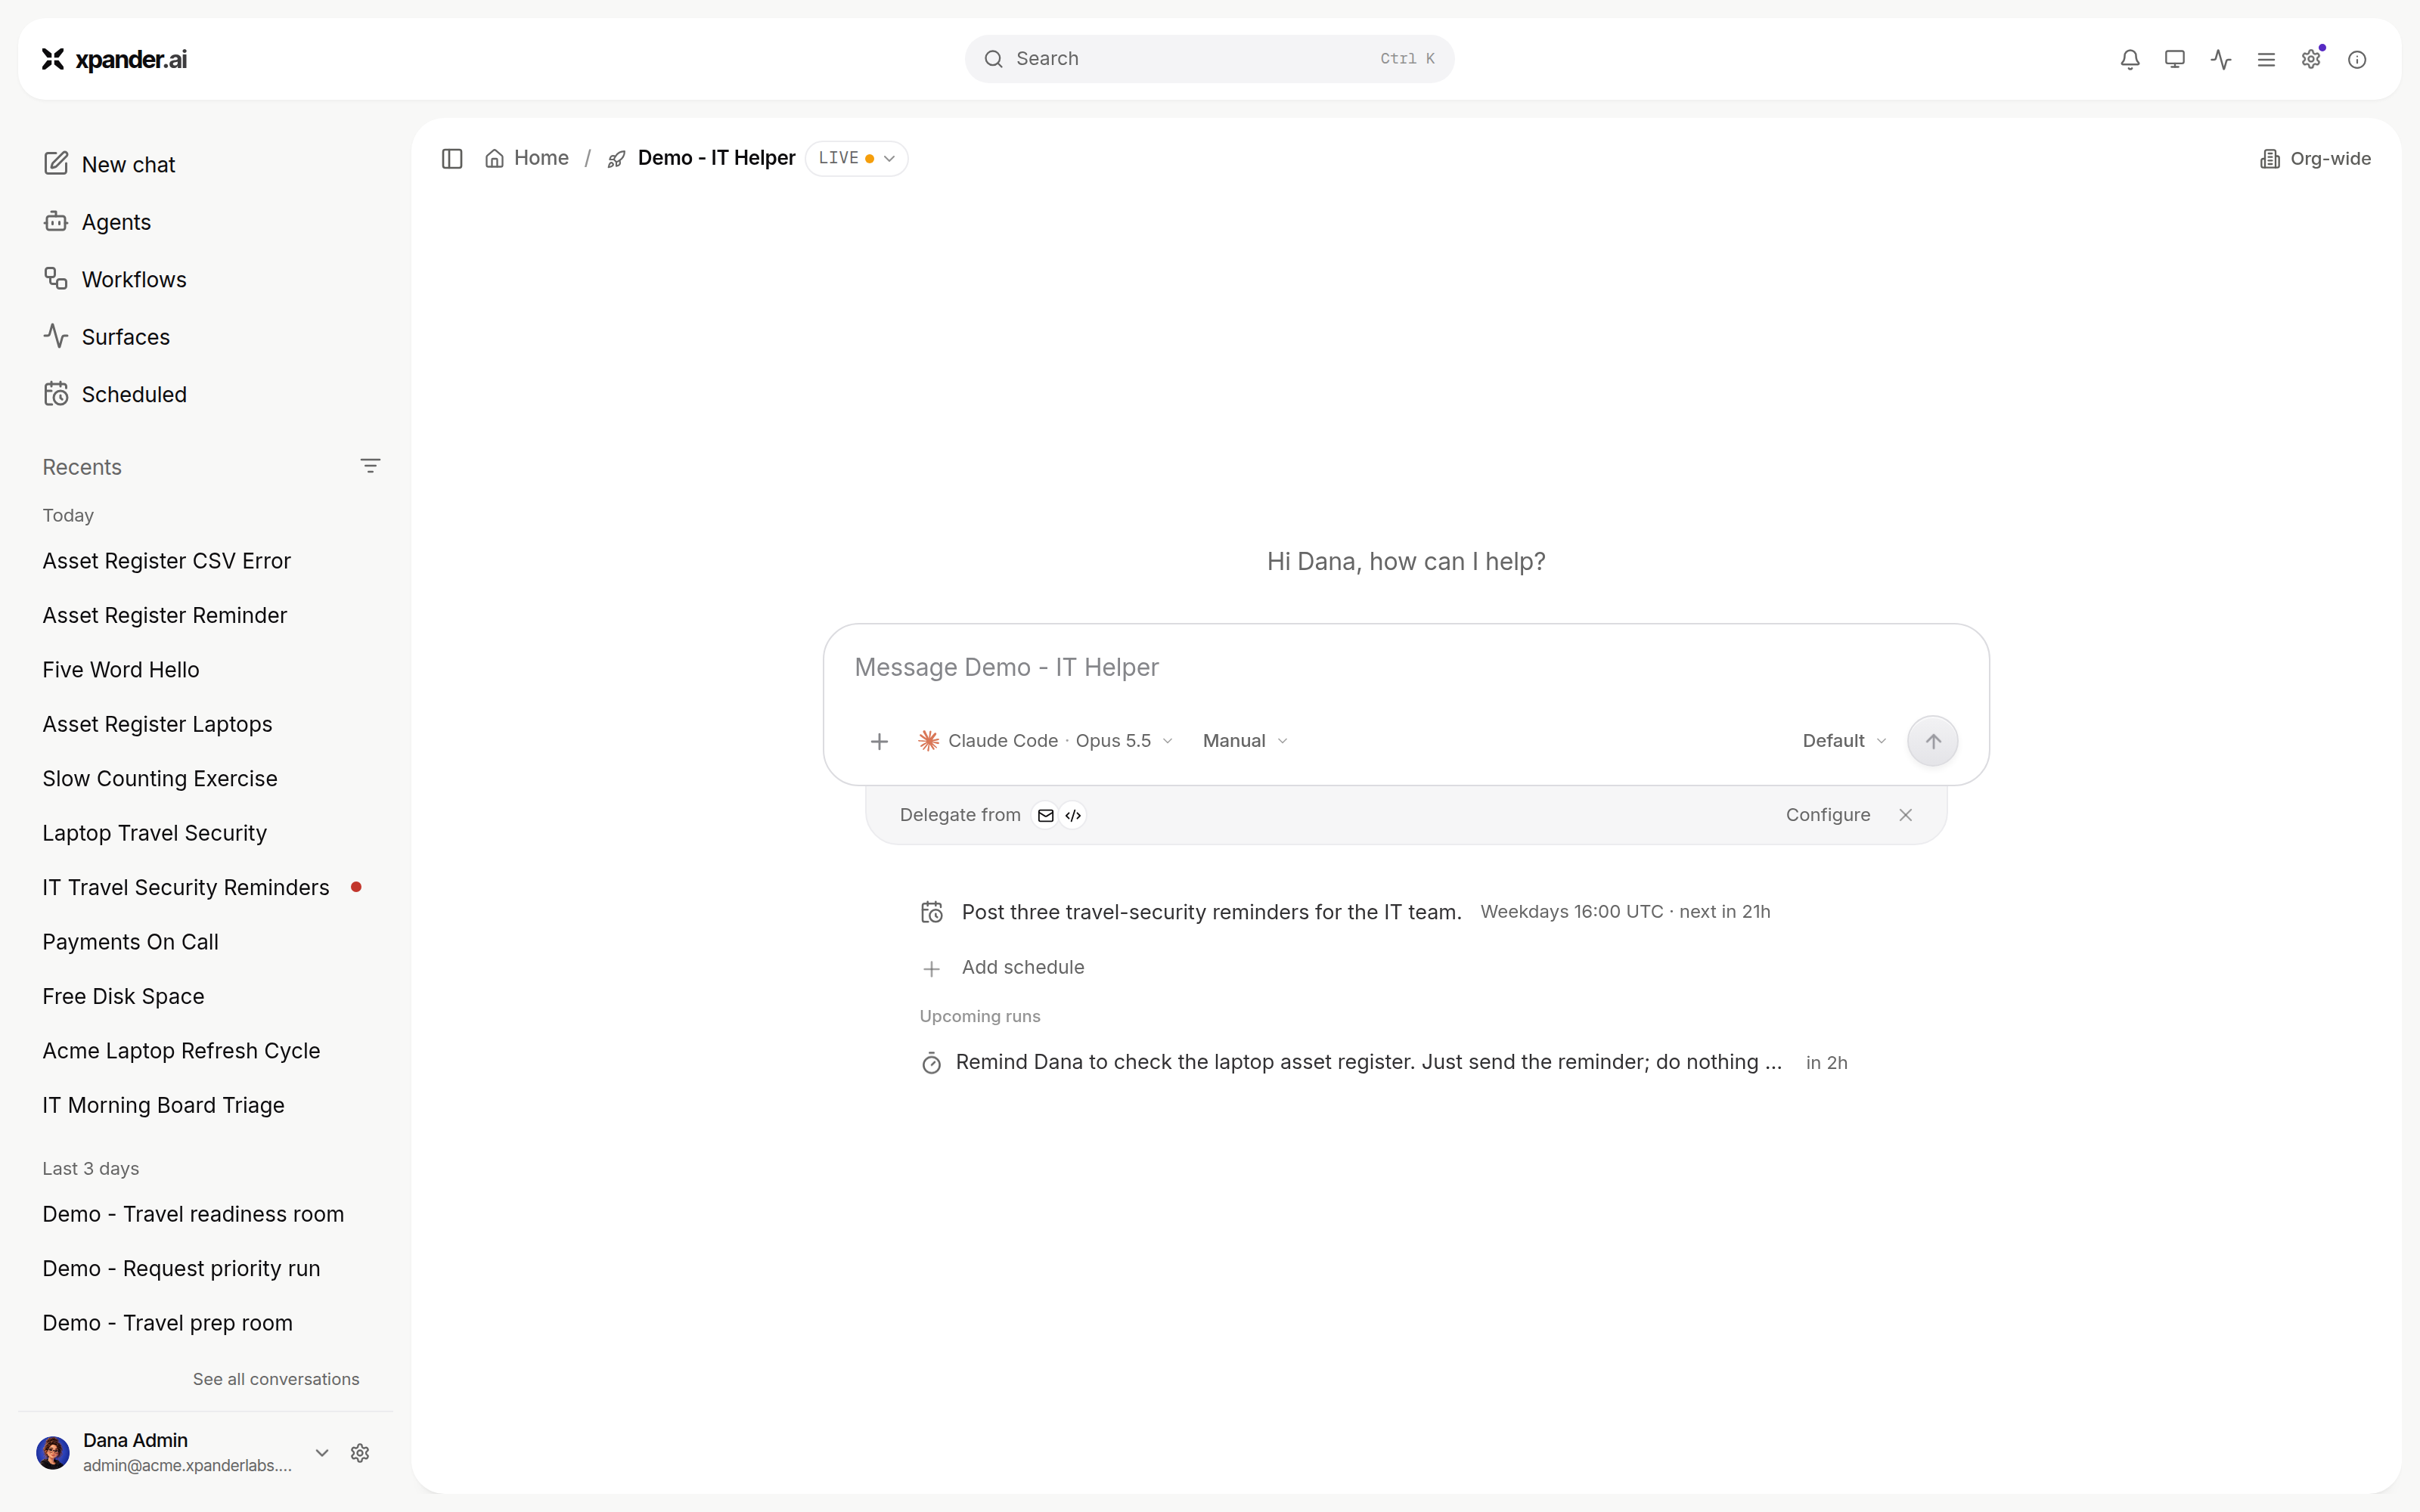The height and width of the screenshot is (1512, 2420).
Task: Open the Free Disk Space conversation
Action: tap(124, 996)
